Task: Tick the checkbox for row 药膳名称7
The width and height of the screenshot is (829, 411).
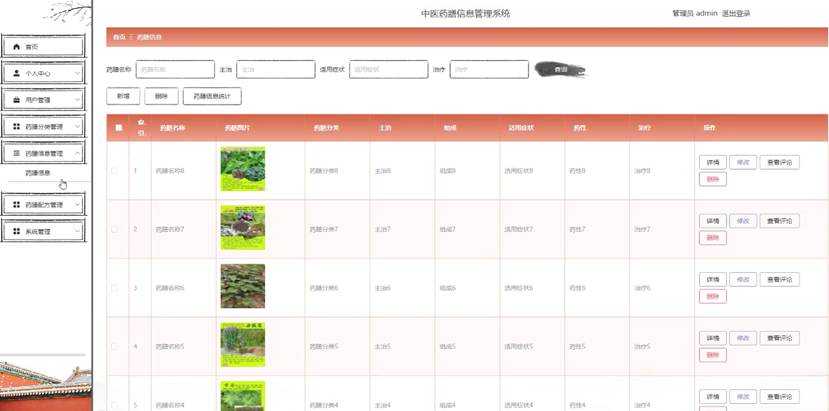Action: point(115,229)
